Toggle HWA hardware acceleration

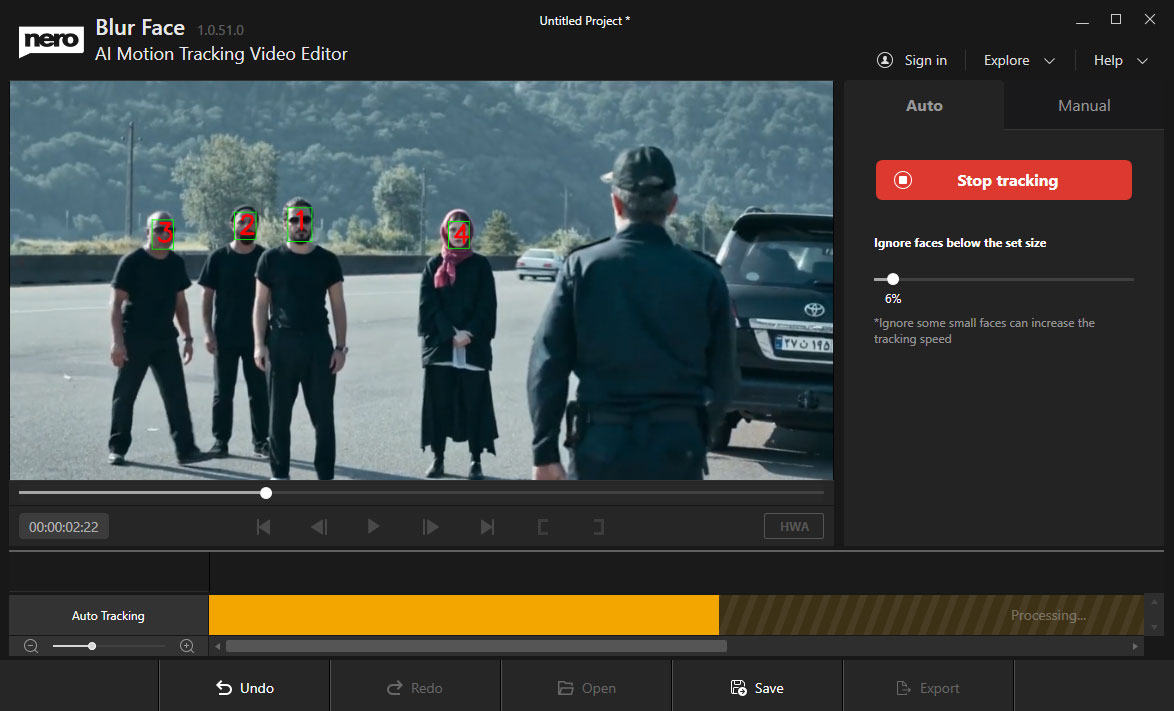click(x=794, y=527)
